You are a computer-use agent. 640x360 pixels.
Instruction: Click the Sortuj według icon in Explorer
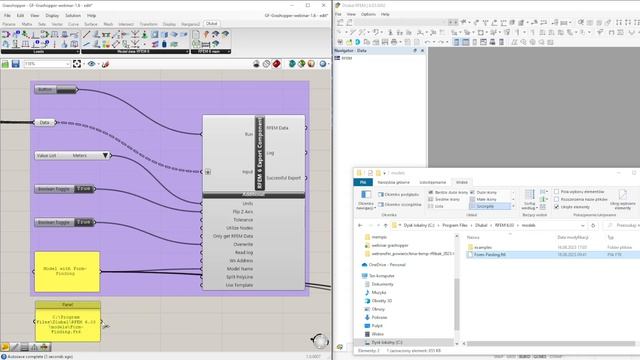[x=530, y=195]
